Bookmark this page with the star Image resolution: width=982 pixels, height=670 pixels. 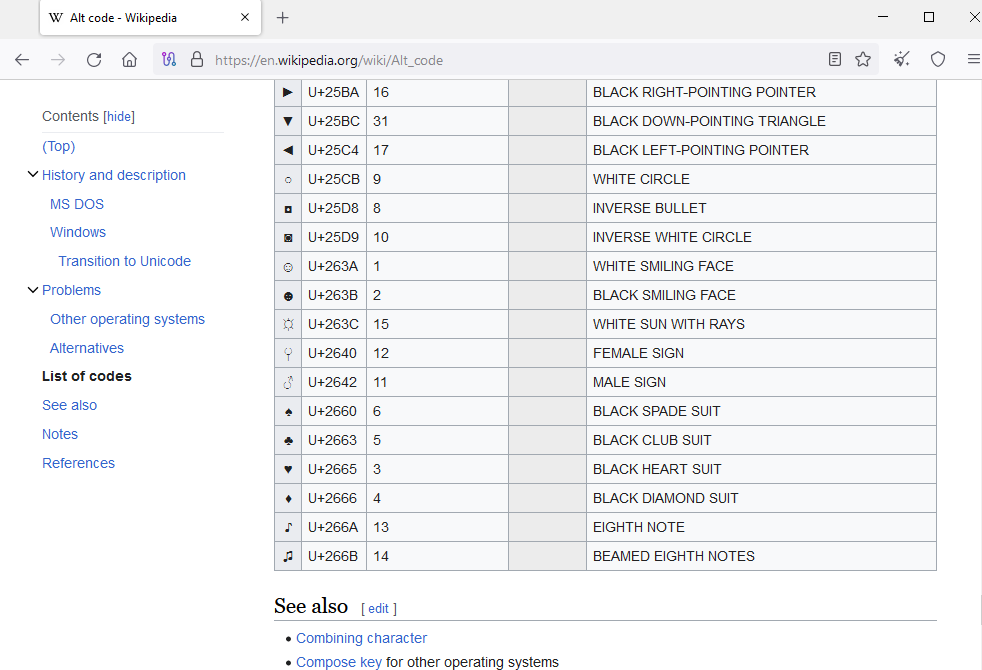(x=863, y=59)
